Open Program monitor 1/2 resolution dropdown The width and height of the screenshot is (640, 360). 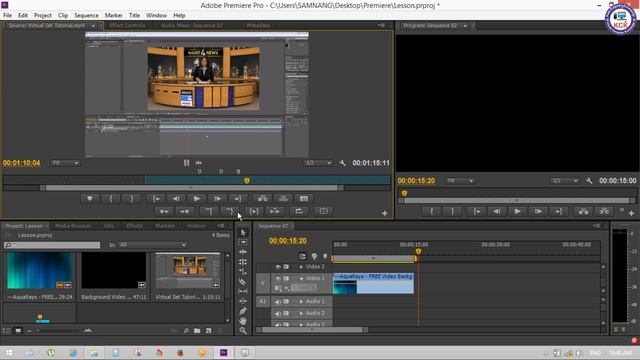[565, 180]
